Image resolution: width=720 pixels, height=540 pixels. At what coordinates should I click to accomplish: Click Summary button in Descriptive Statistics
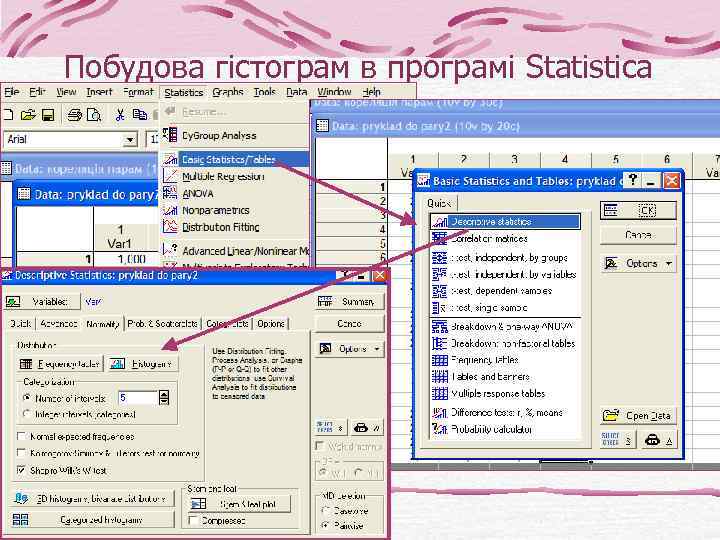coord(350,302)
